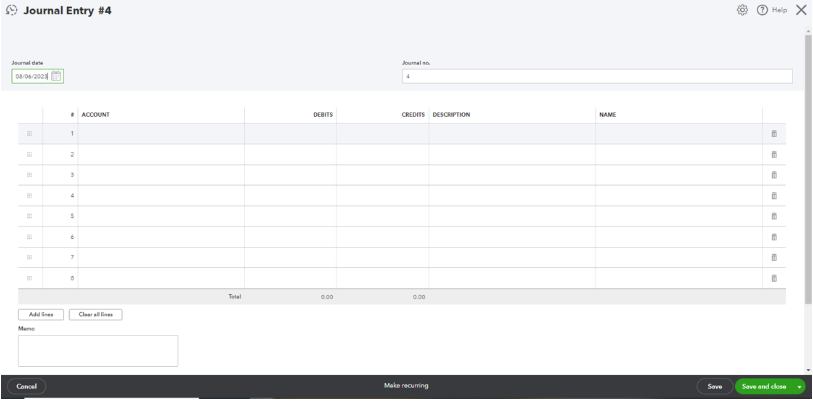The image size is (813, 402).
Task: Delete line 5 with trash icon
Action: click(x=774, y=216)
